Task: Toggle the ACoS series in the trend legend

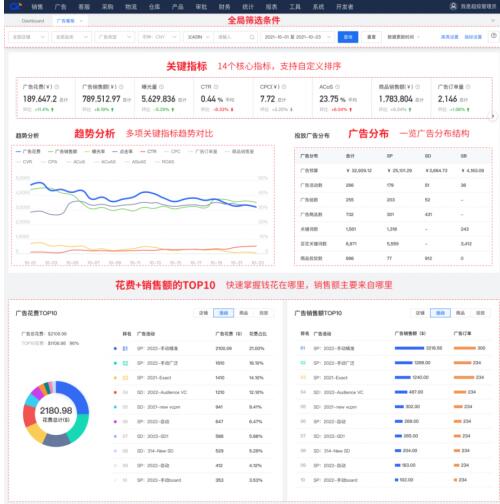Action: click(75, 162)
